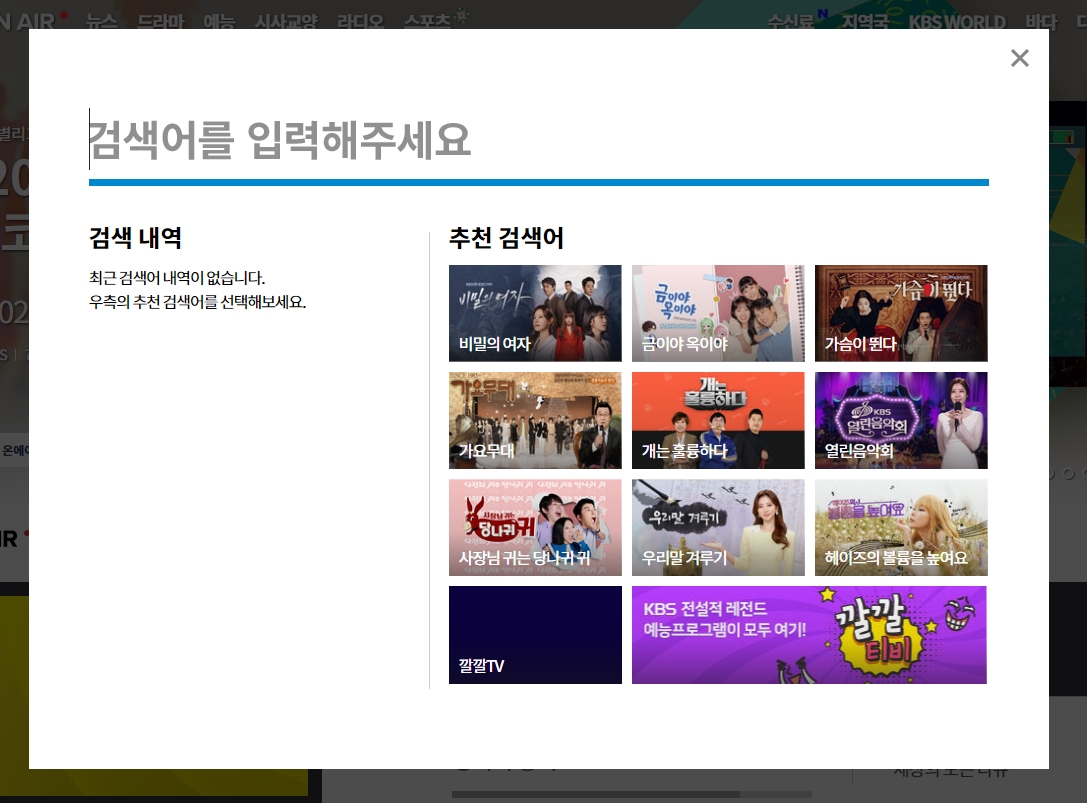Close the search overlay with the X
1087x803 pixels.
(x=1019, y=58)
